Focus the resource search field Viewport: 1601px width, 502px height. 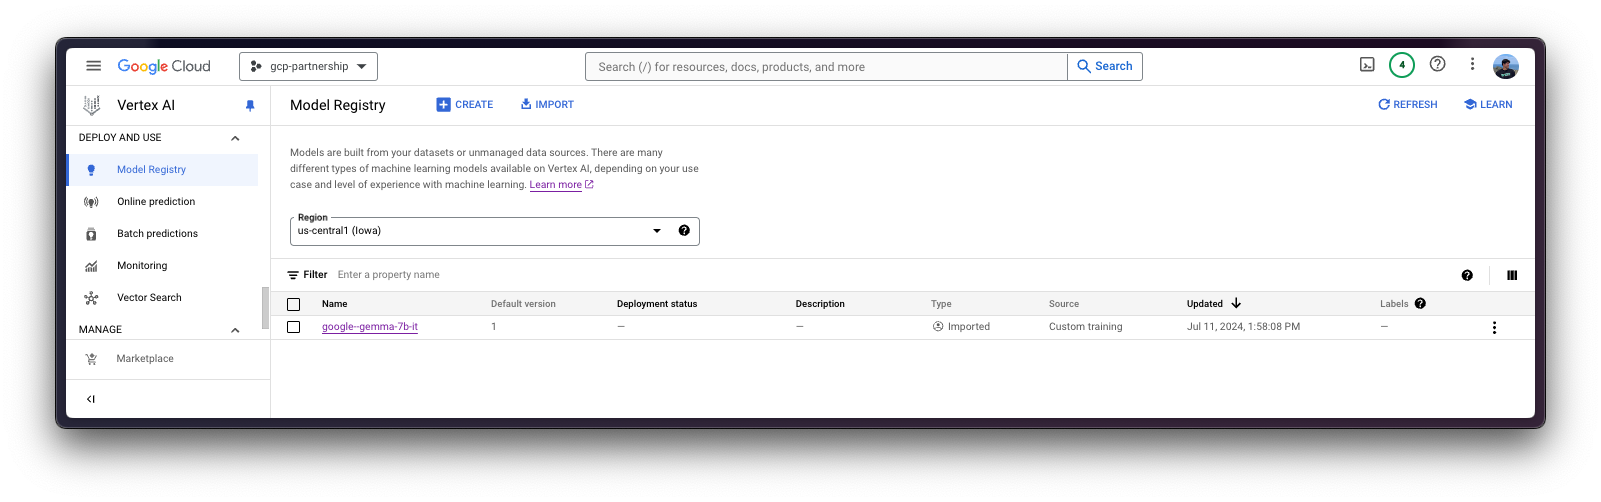[826, 67]
